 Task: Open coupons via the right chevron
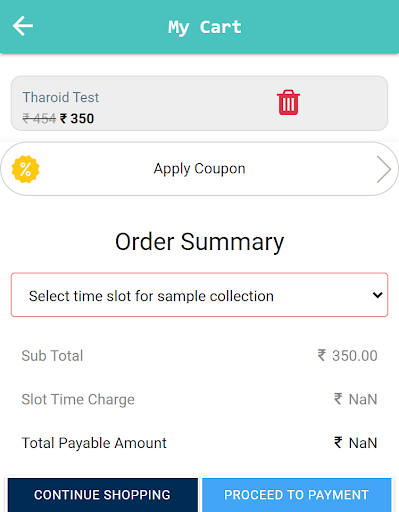(383, 169)
